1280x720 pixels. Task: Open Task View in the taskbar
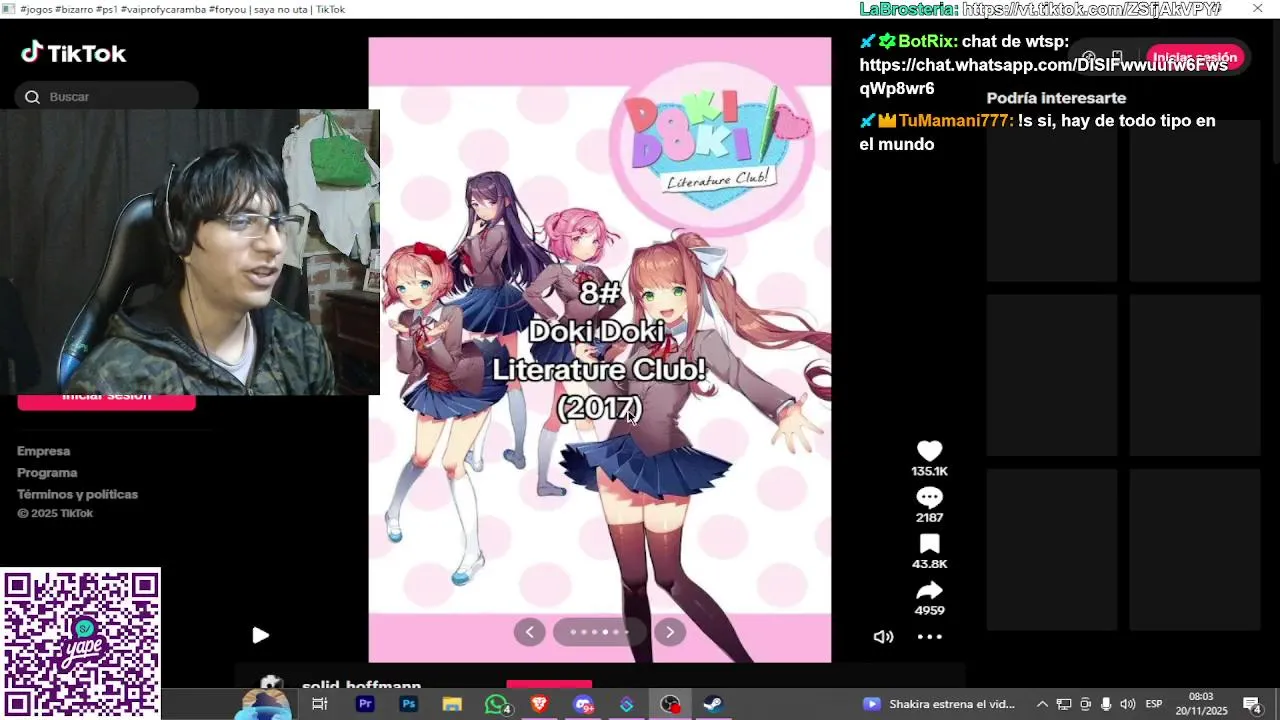320,704
